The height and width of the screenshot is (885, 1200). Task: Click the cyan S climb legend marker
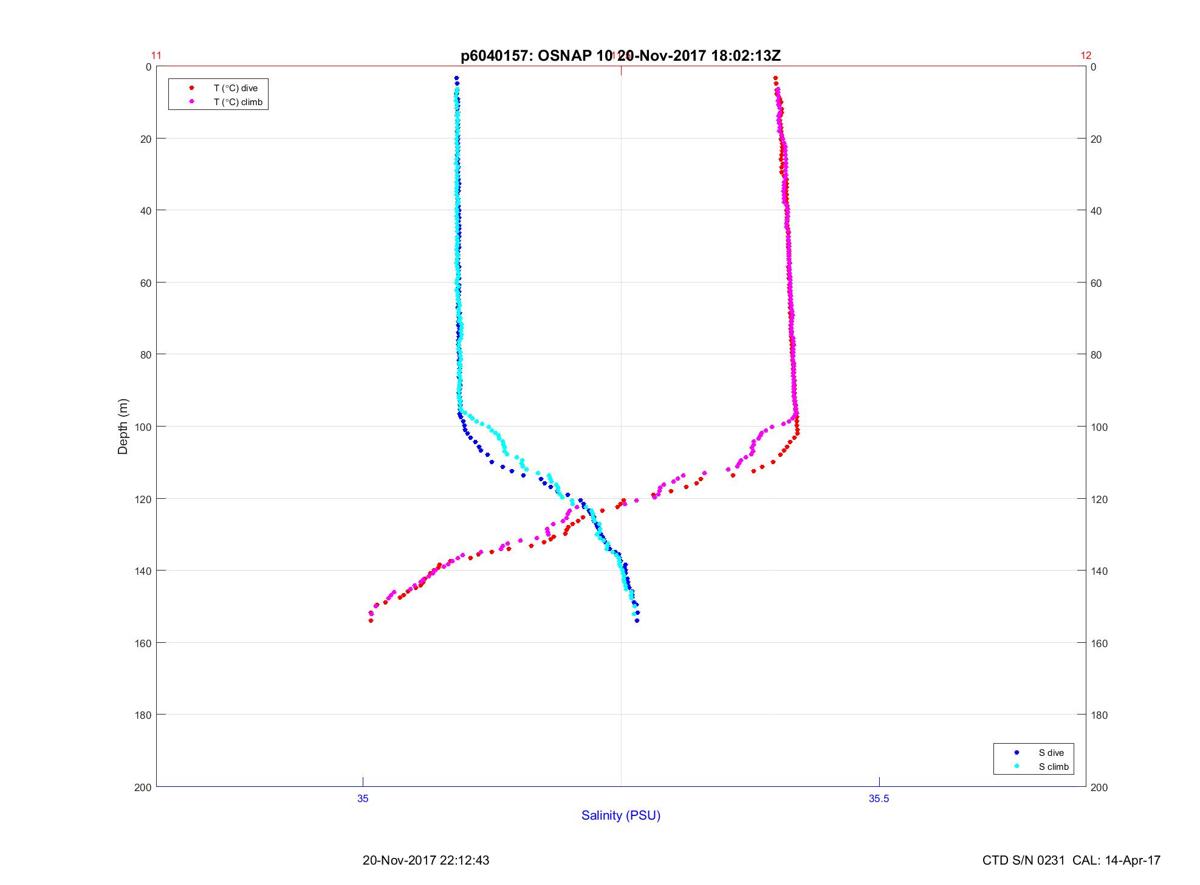pyautogui.click(x=1016, y=767)
